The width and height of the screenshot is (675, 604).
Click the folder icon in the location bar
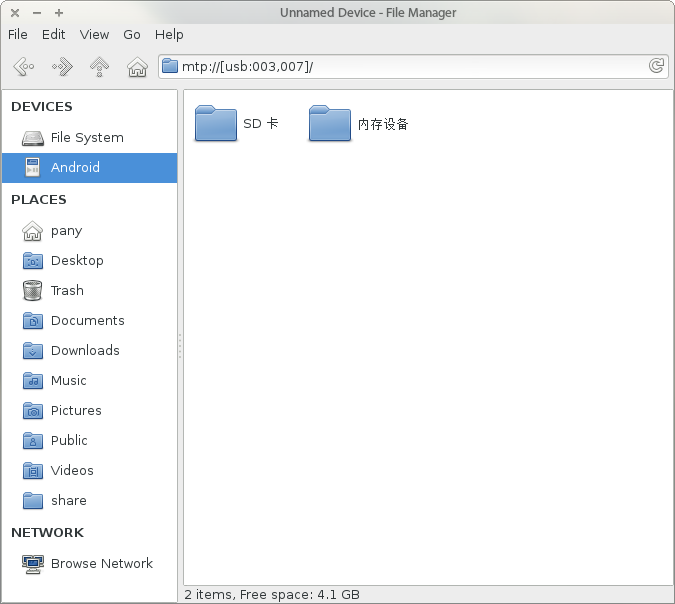[170, 66]
